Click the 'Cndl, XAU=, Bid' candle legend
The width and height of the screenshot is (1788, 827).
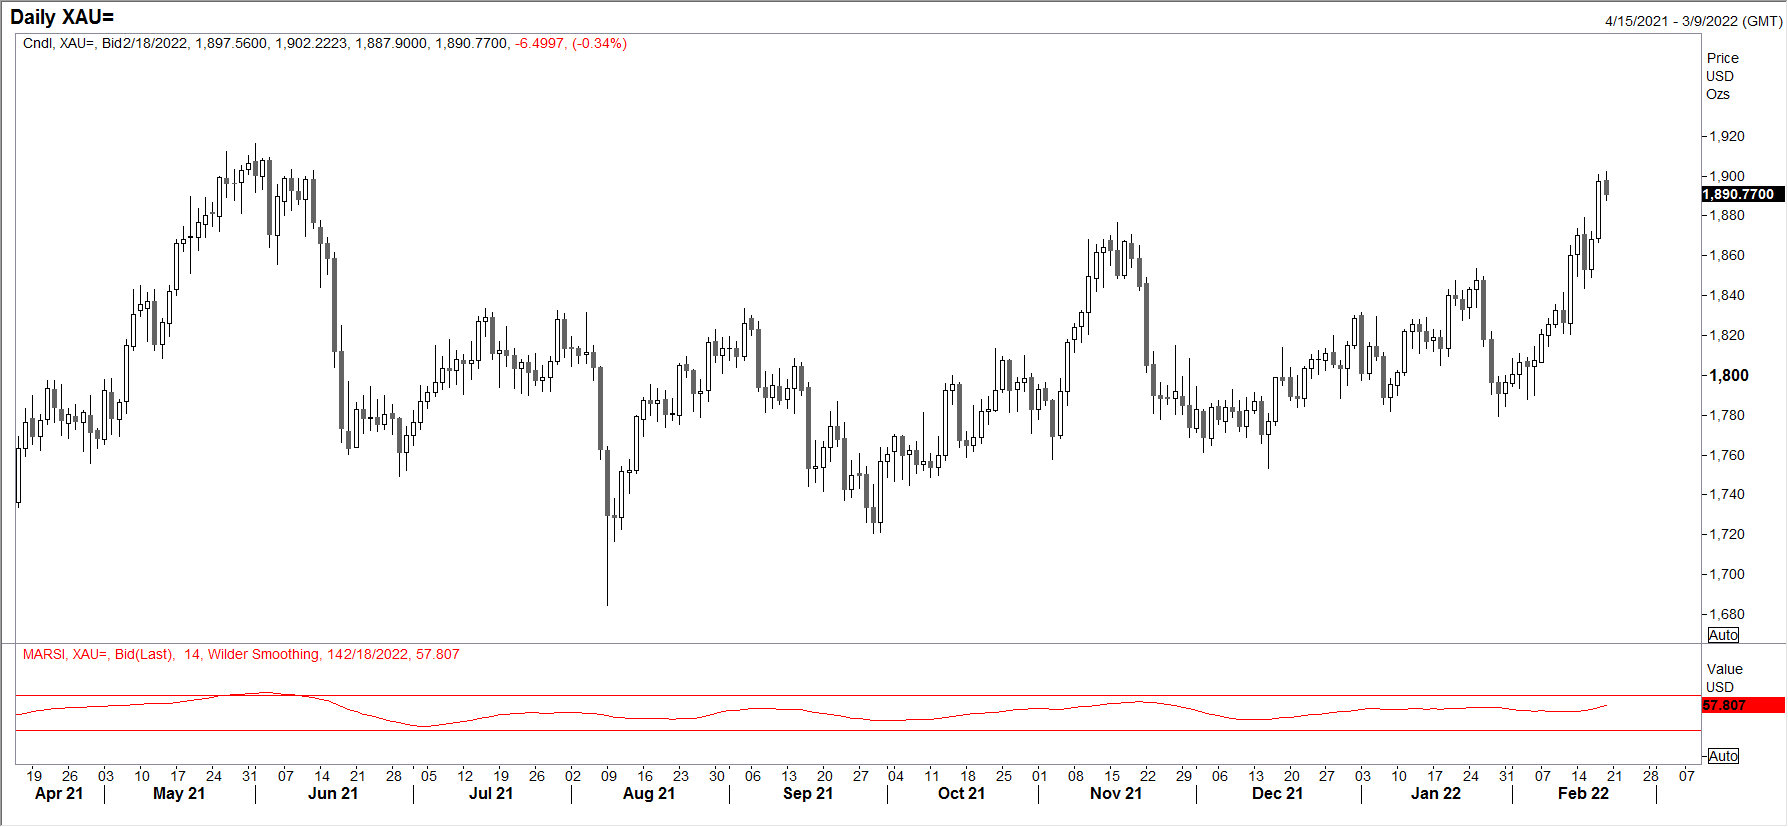[74, 43]
